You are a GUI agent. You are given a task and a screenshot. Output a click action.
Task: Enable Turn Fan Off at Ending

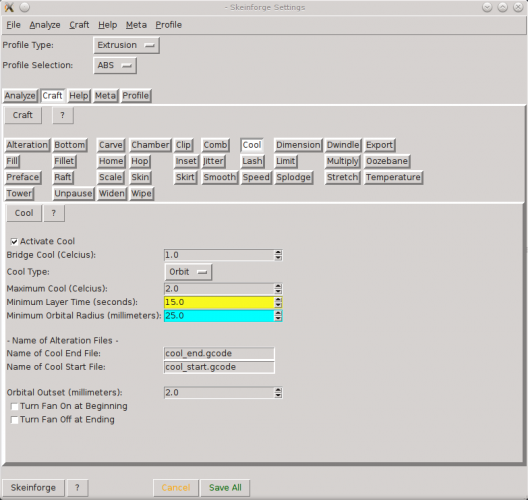(14, 420)
